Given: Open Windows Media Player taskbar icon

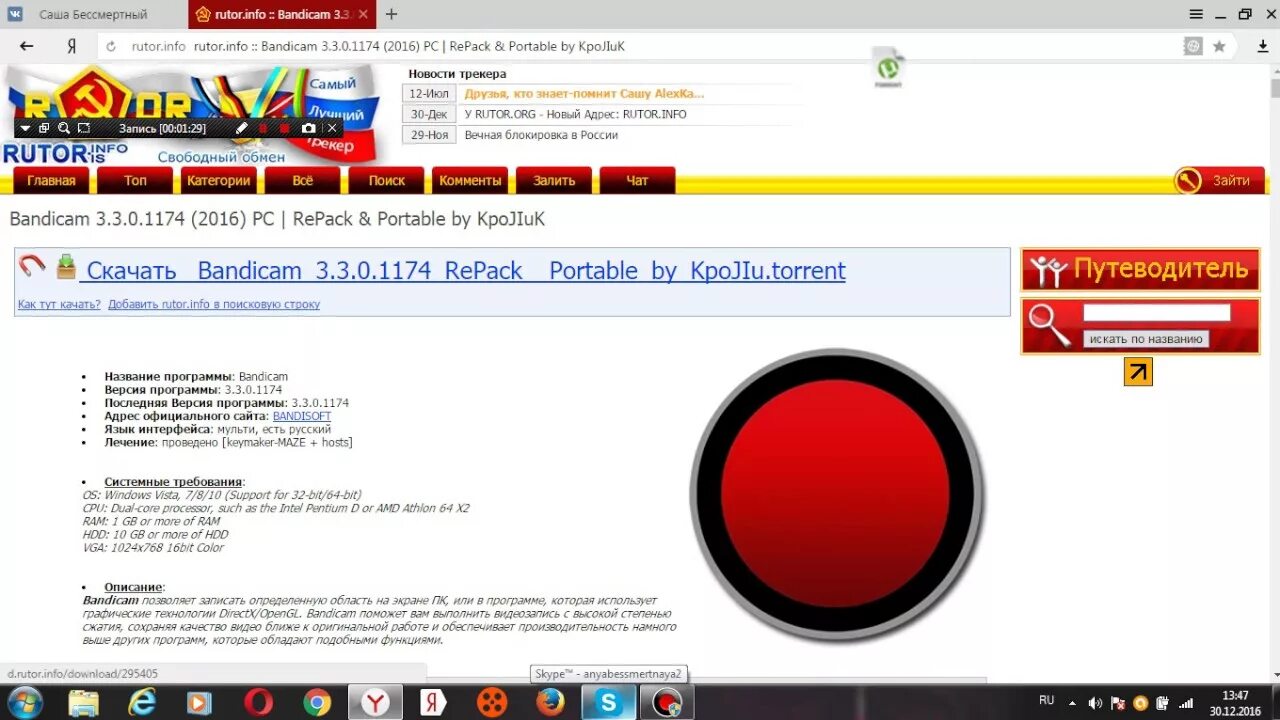Looking at the screenshot, I should tap(200, 703).
